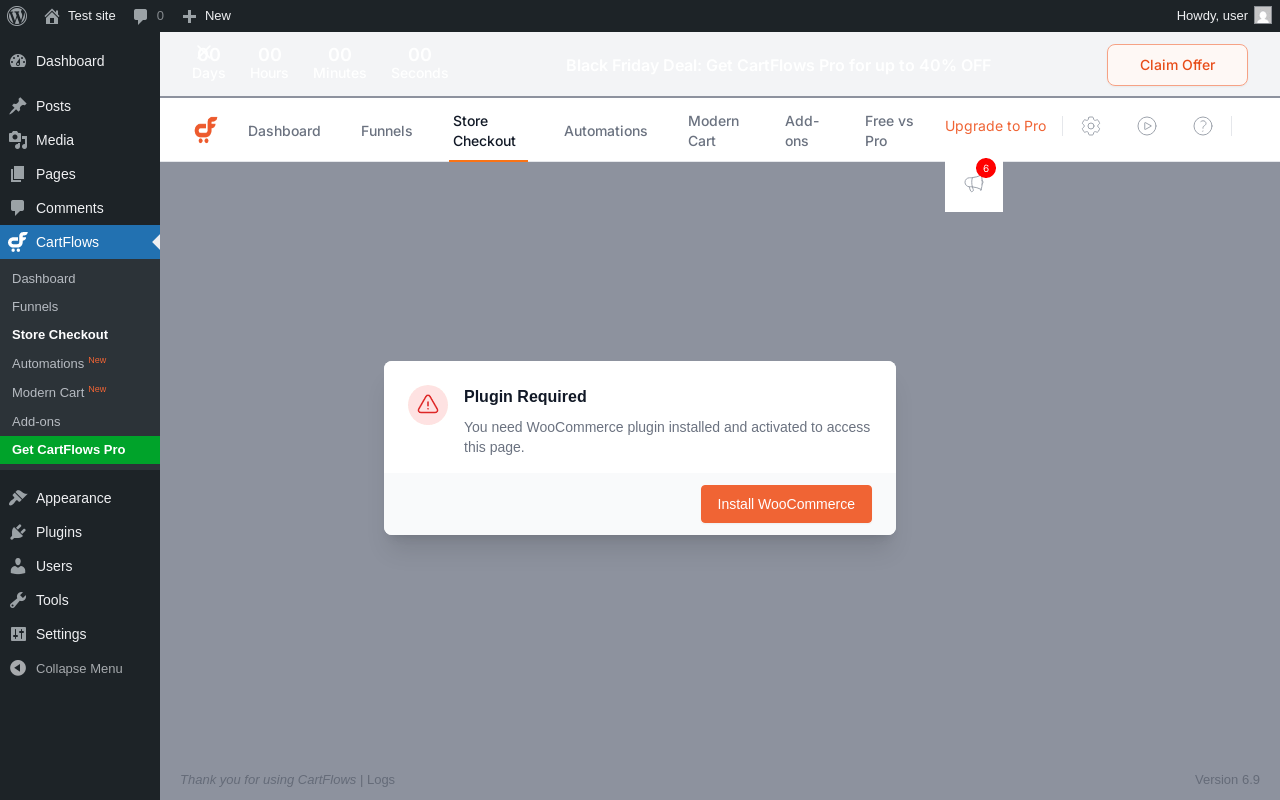Open the Modern Cart submenu link
This screenshot has height=800, width=1280.
coord(59,392)
